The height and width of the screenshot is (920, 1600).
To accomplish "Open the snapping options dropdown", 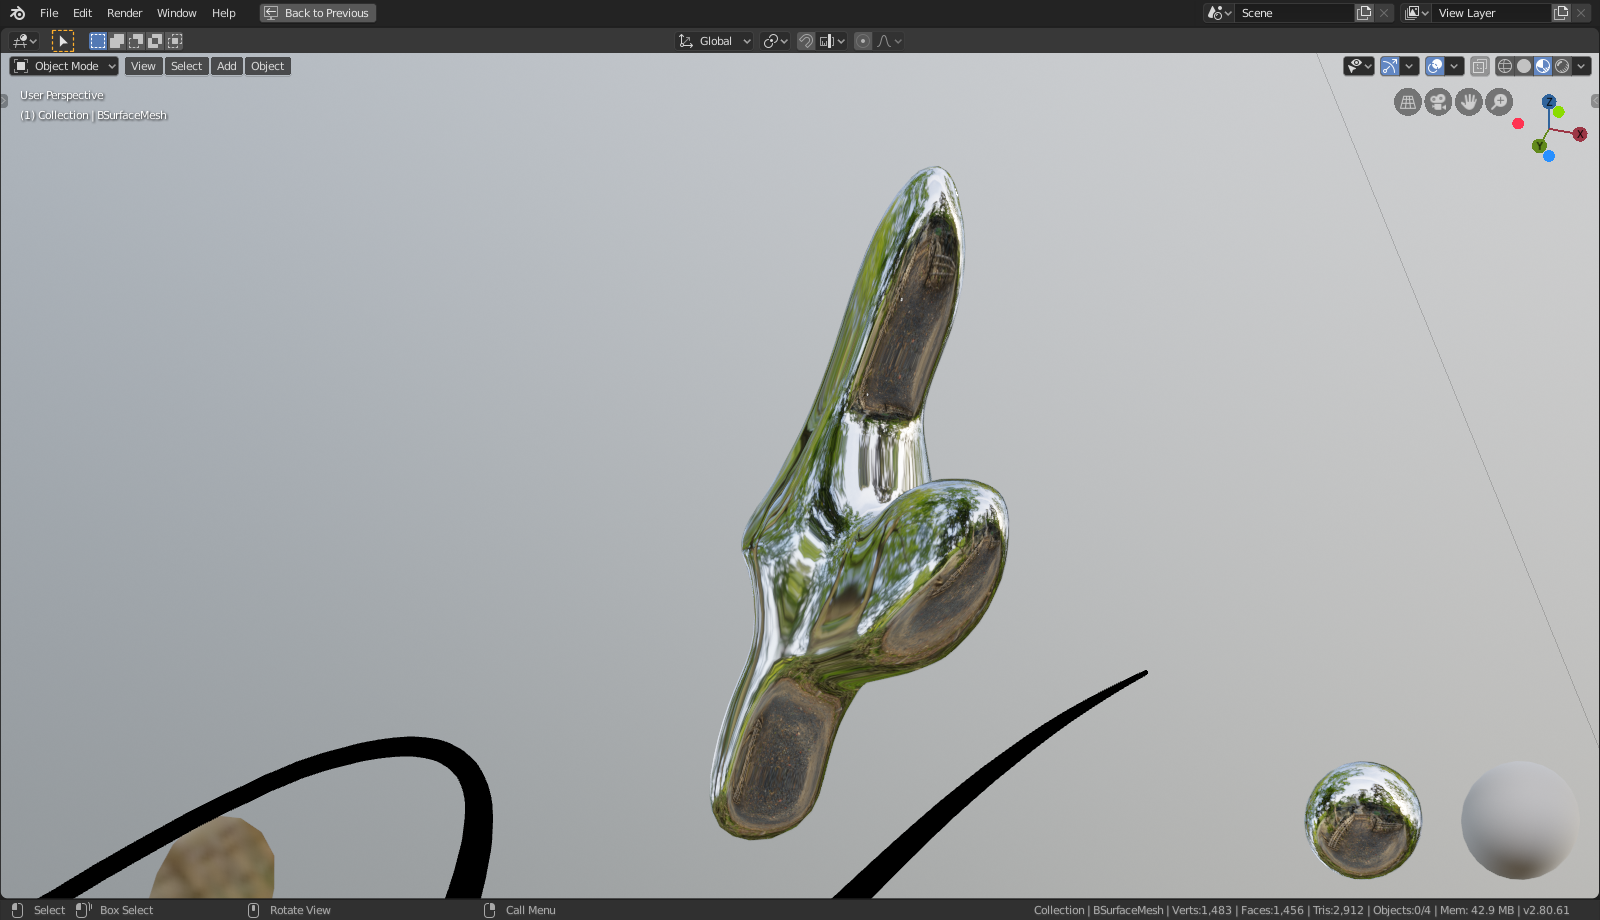I will pyautogui.click(x=832, y=41).
